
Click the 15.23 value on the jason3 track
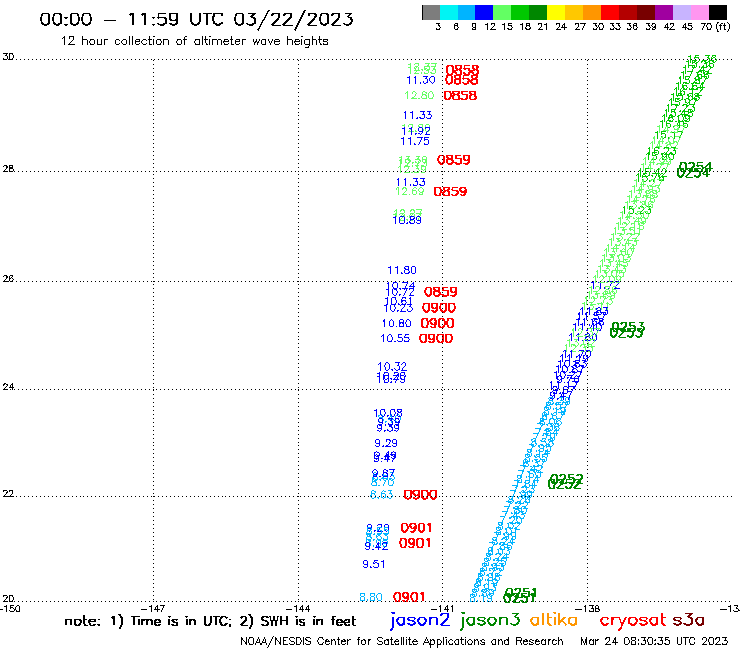pyautogui.click(x=637, y=210)
